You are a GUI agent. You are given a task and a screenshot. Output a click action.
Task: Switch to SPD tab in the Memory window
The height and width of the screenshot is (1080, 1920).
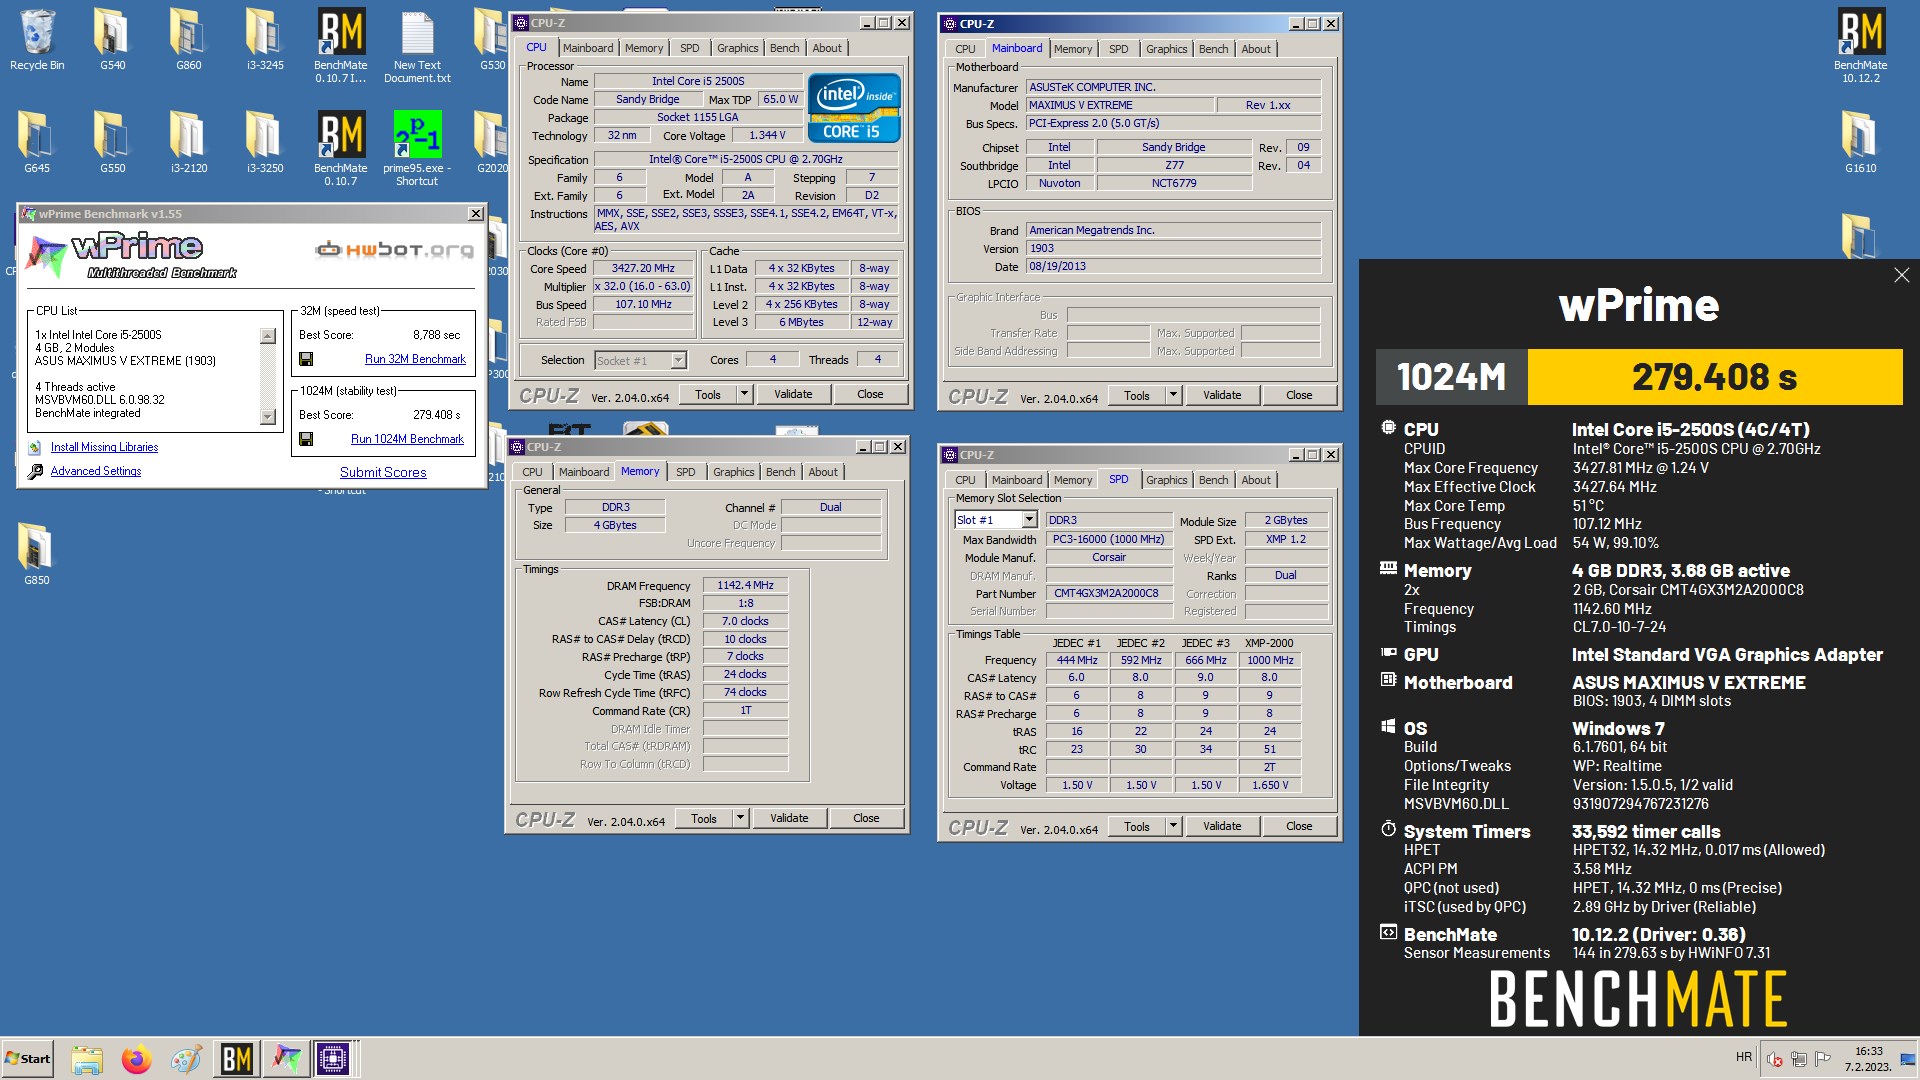(x=685, y=472)
